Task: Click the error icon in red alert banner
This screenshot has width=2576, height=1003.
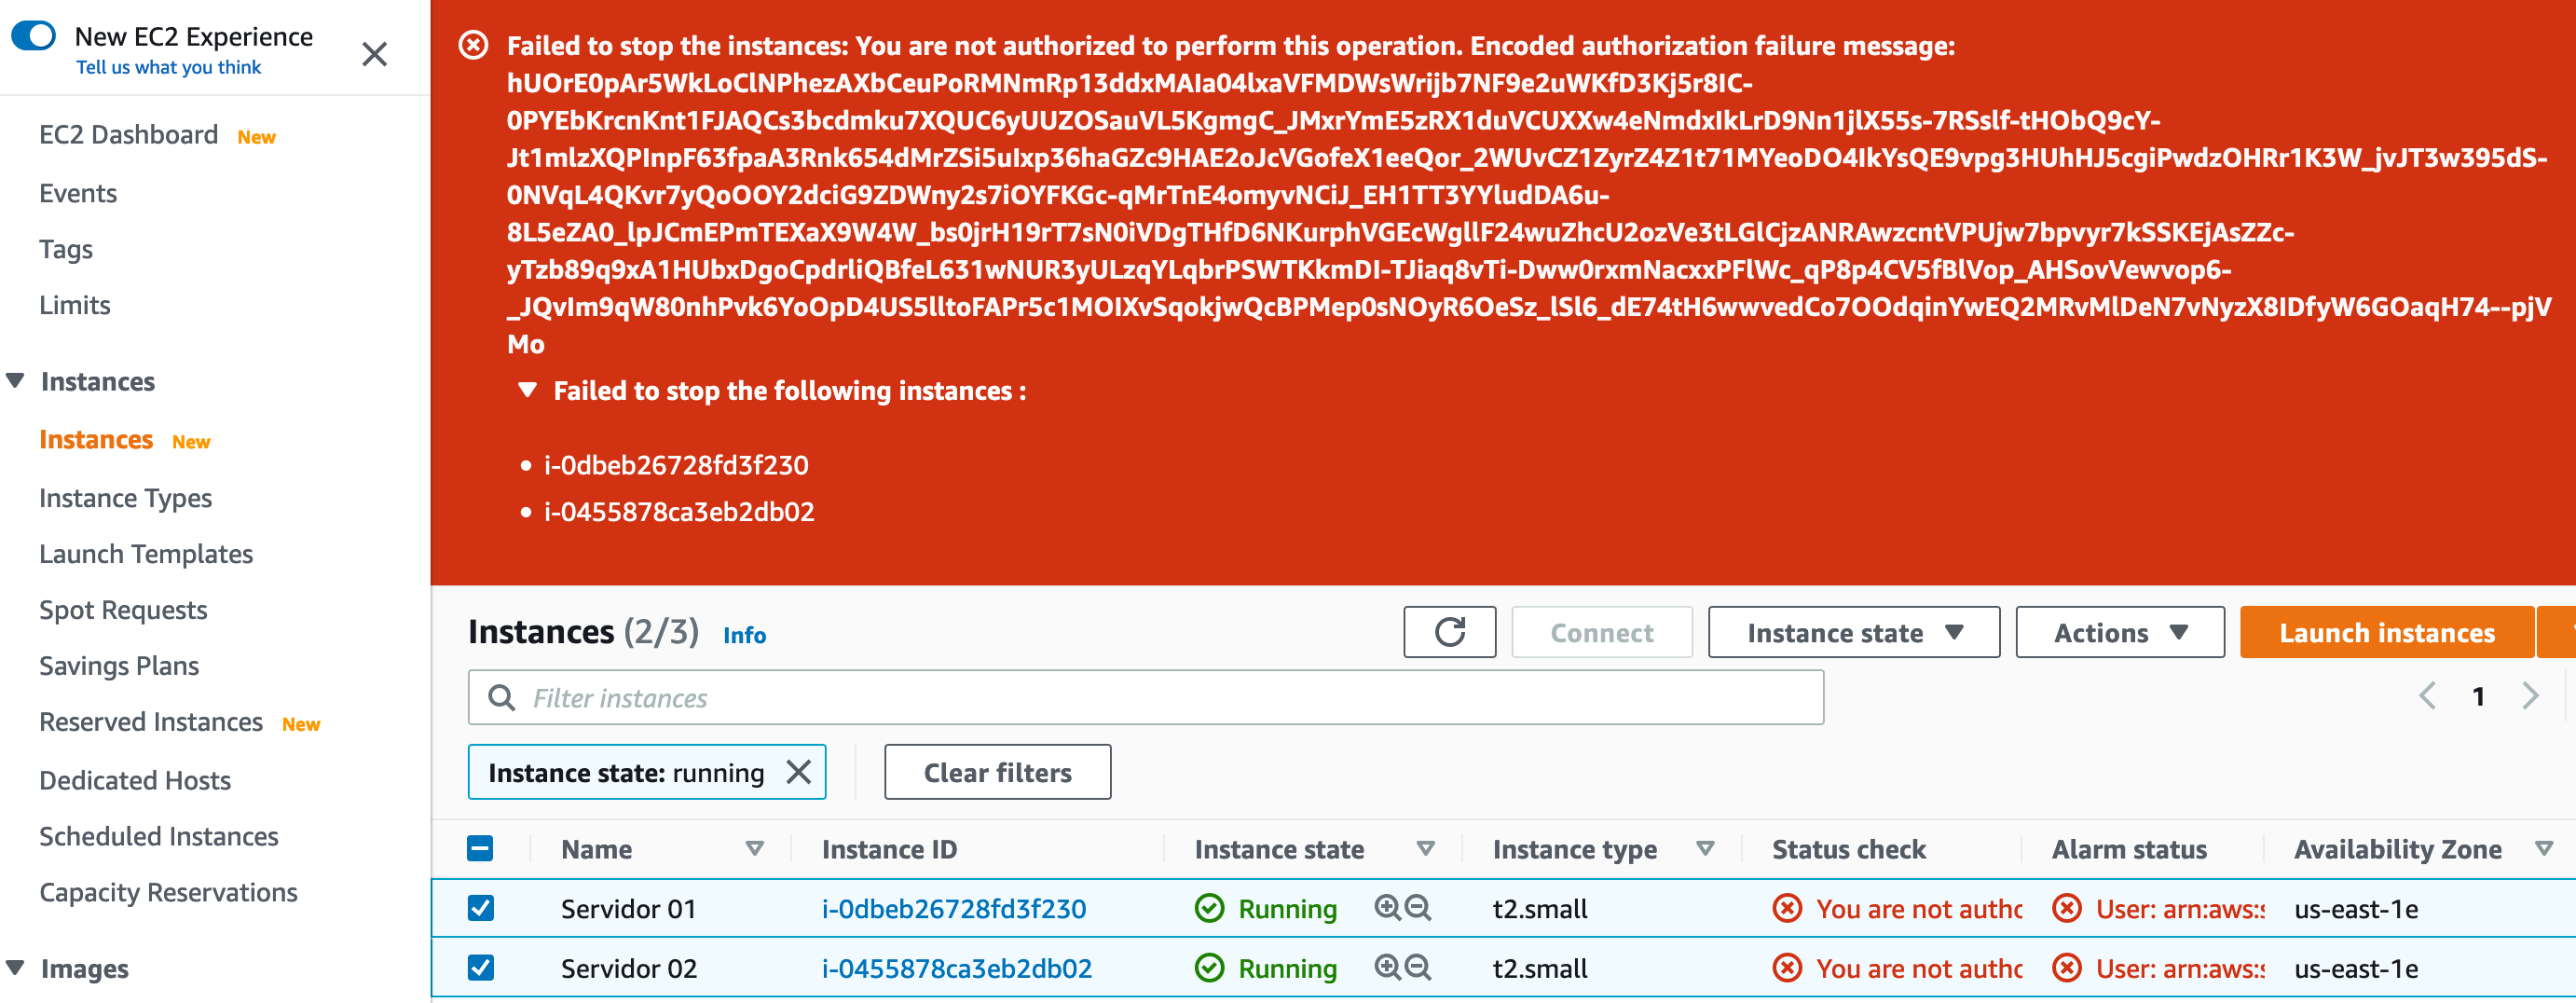Action: click(x=473, y=45)
